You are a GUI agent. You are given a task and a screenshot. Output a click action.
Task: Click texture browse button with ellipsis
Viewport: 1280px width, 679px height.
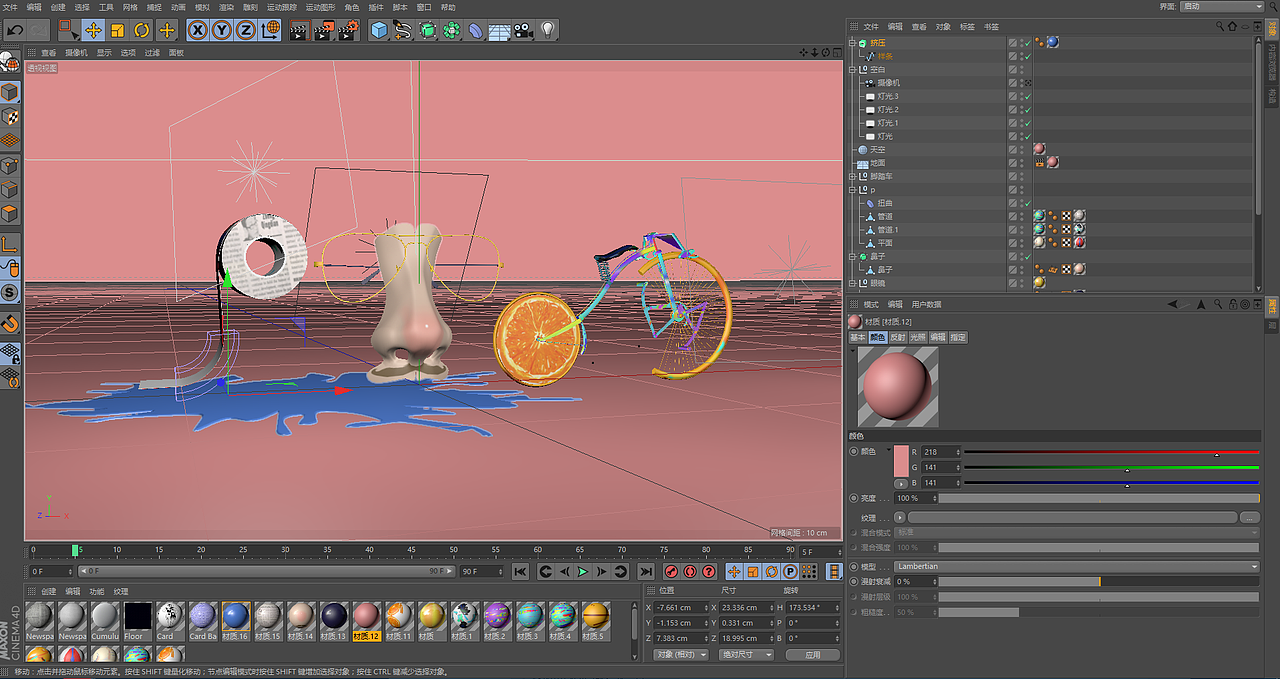[1249, 518]
